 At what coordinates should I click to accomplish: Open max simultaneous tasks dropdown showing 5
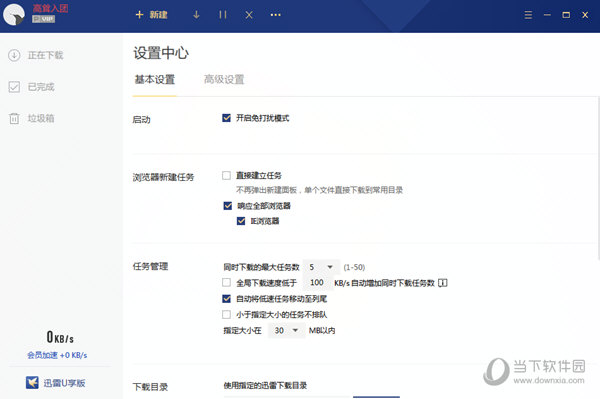[x=321, y=267]
